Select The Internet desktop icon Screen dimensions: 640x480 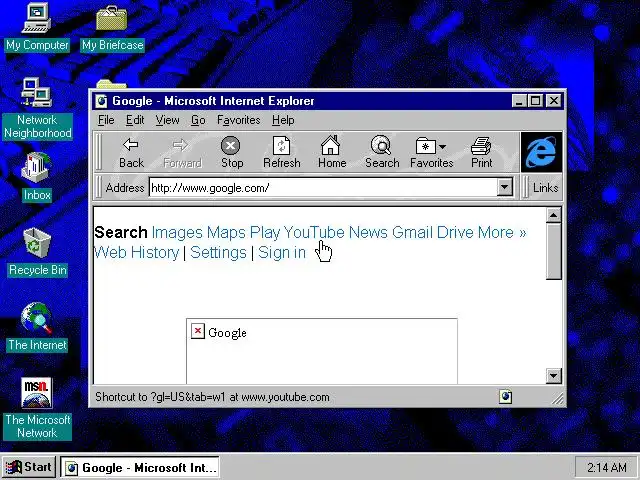[37, 327]
